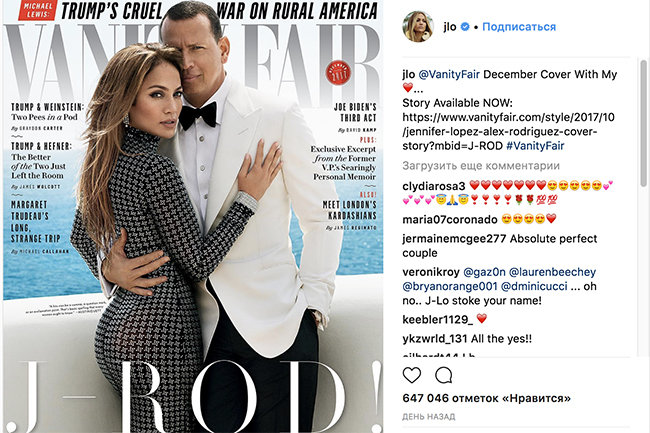650x433 pixels.
Task: Load more comments via Загрузить еще комментарии
Action: (481, 166)
